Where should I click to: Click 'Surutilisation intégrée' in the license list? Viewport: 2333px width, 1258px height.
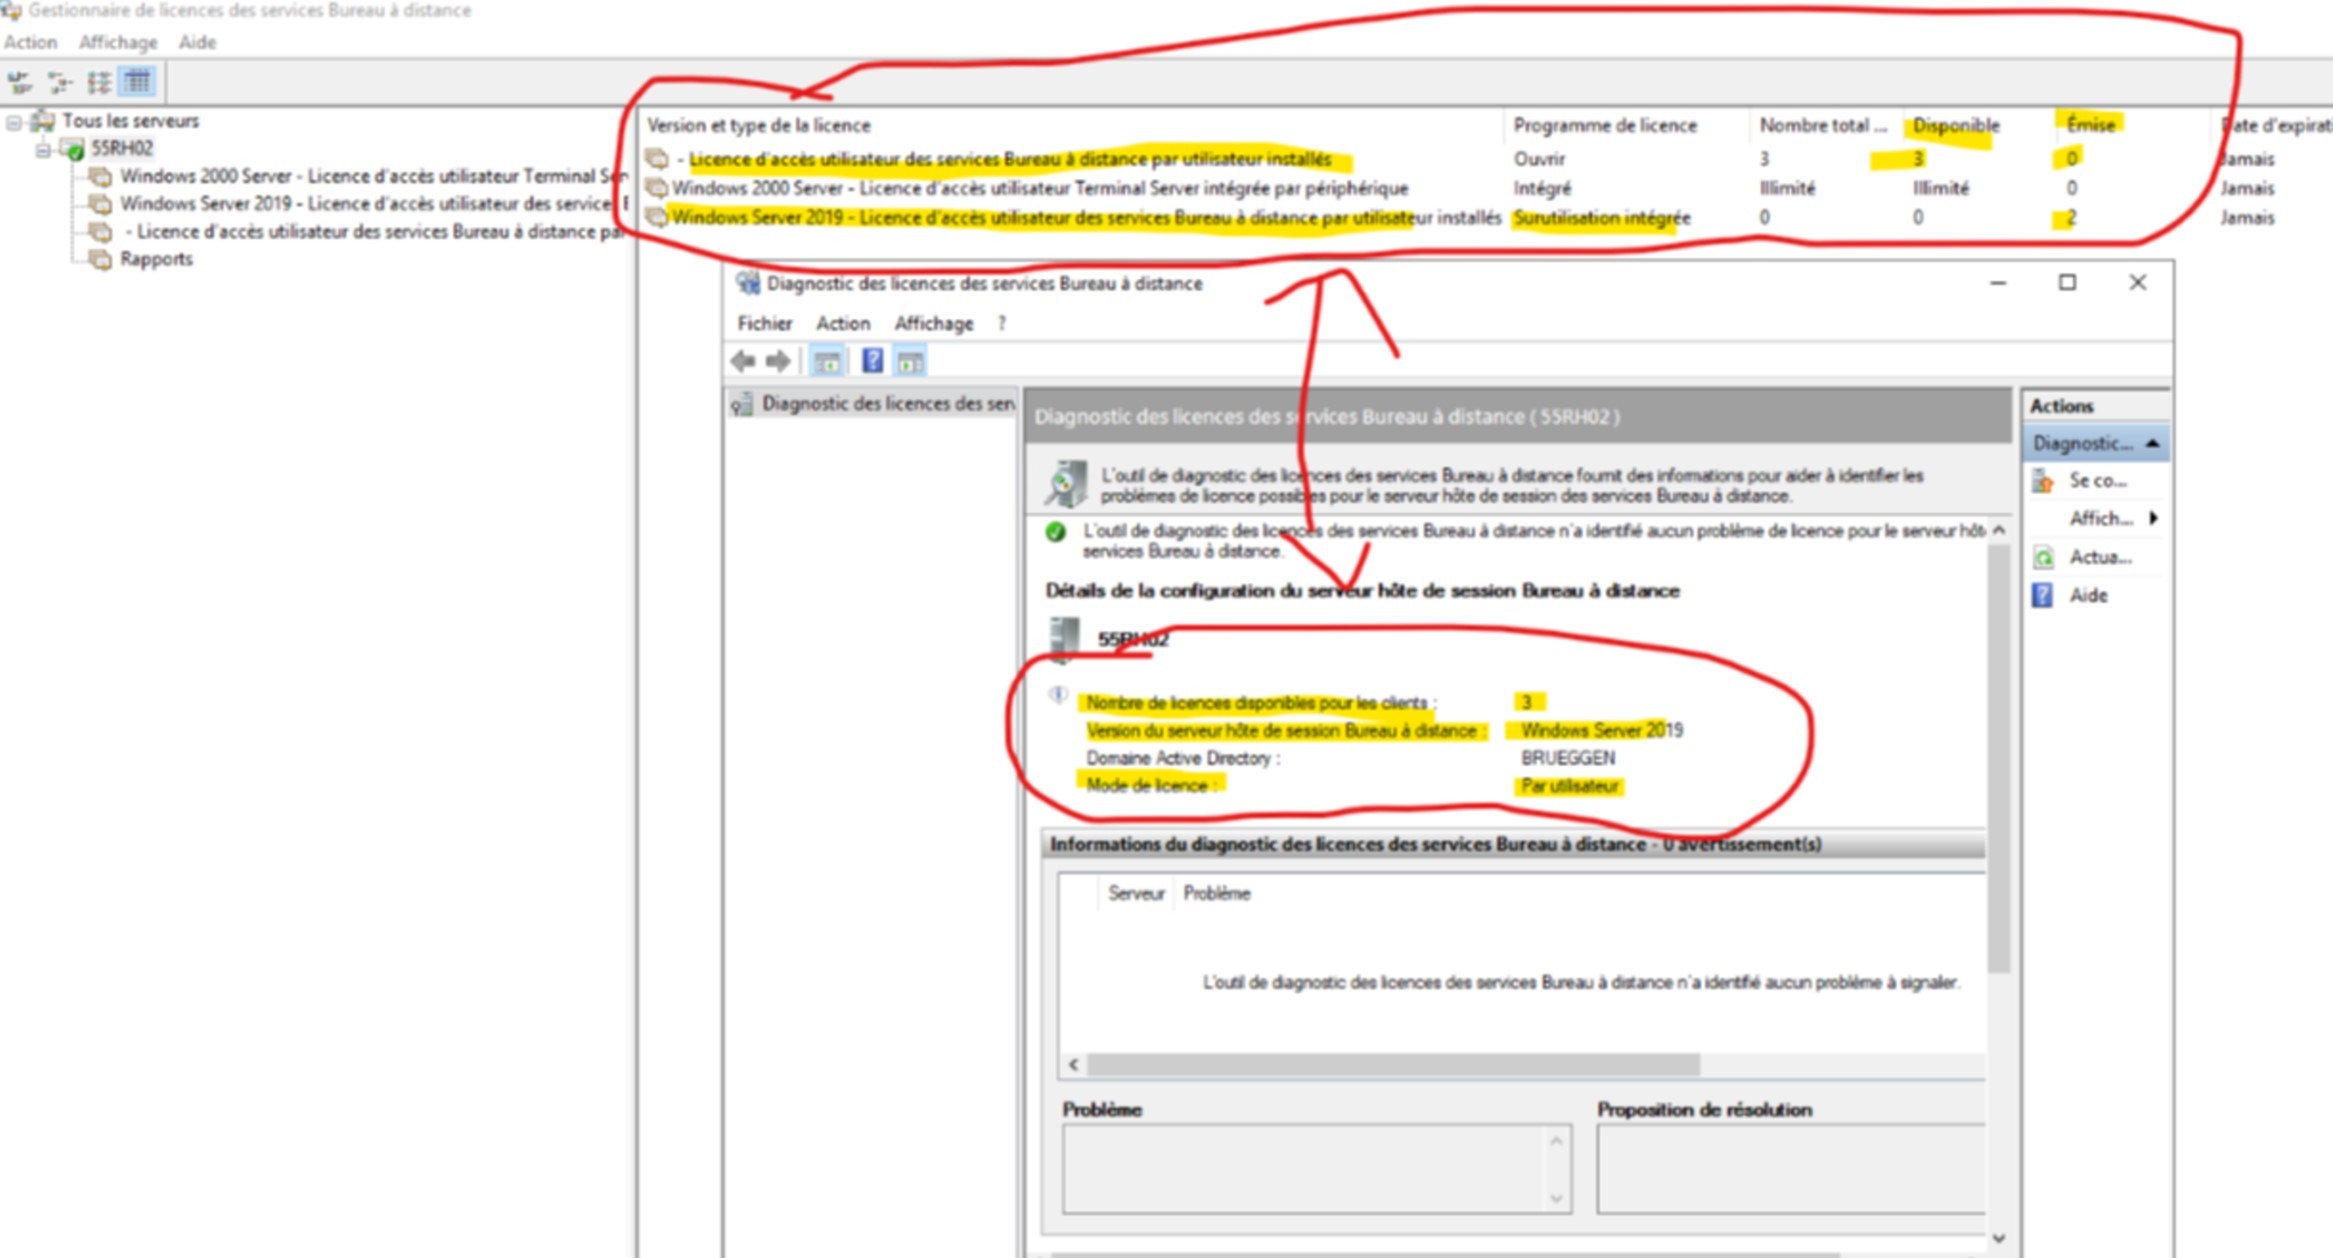pyautogui.click(x=1602, y=217)
